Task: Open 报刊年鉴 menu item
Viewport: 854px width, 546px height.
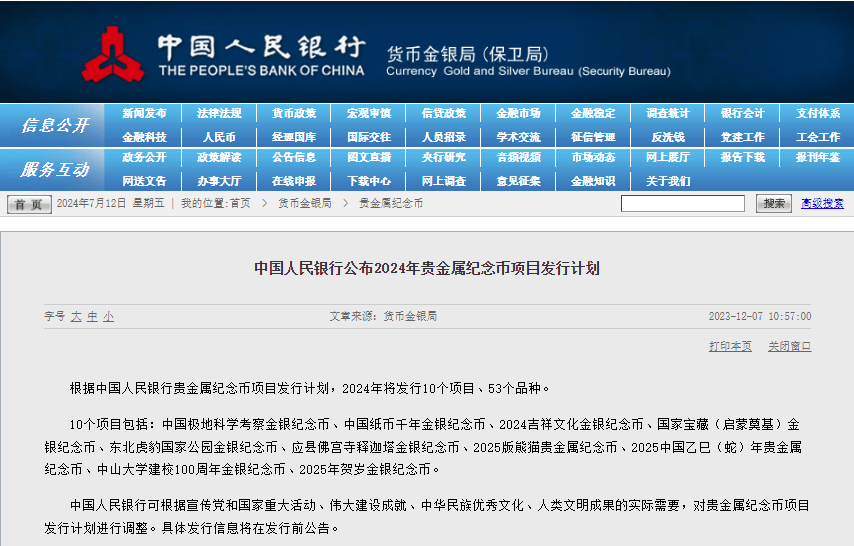Action: 818,157
